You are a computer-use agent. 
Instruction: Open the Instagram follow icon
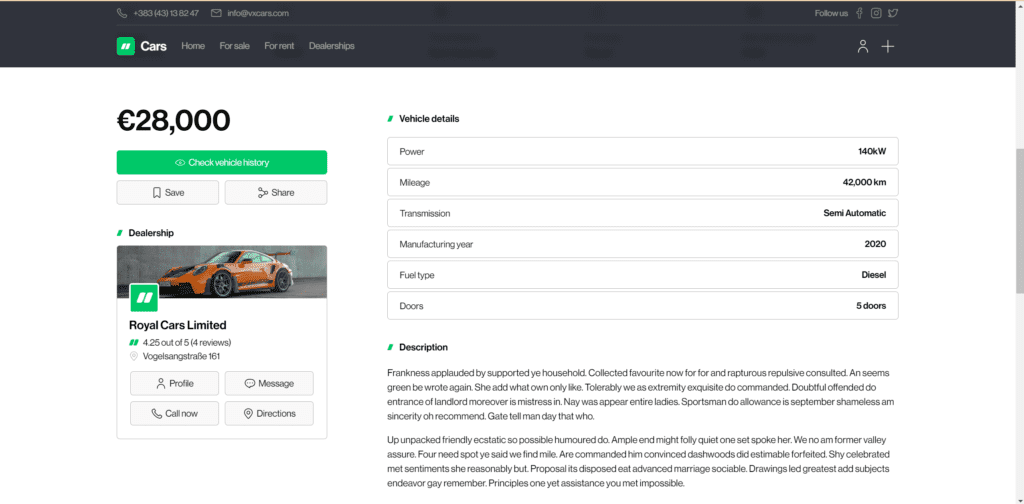click(x=876, y=13)
